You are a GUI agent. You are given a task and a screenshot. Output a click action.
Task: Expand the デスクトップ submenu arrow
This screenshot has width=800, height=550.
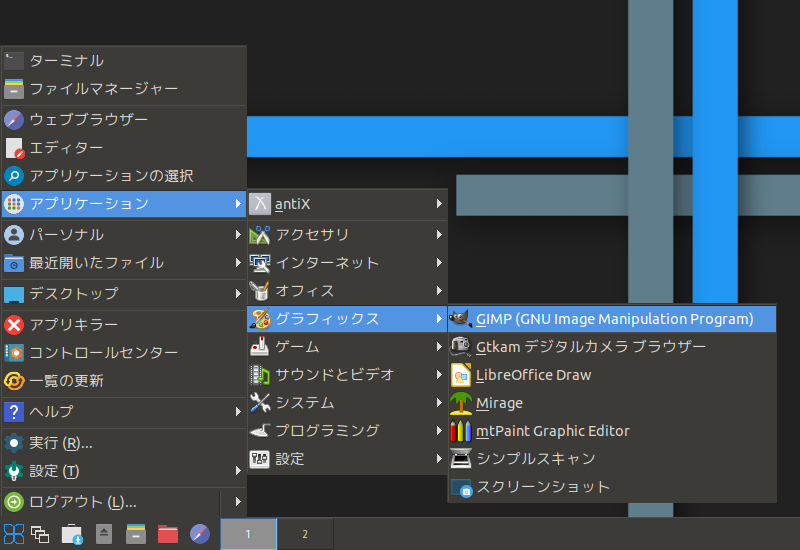point(238,294)
